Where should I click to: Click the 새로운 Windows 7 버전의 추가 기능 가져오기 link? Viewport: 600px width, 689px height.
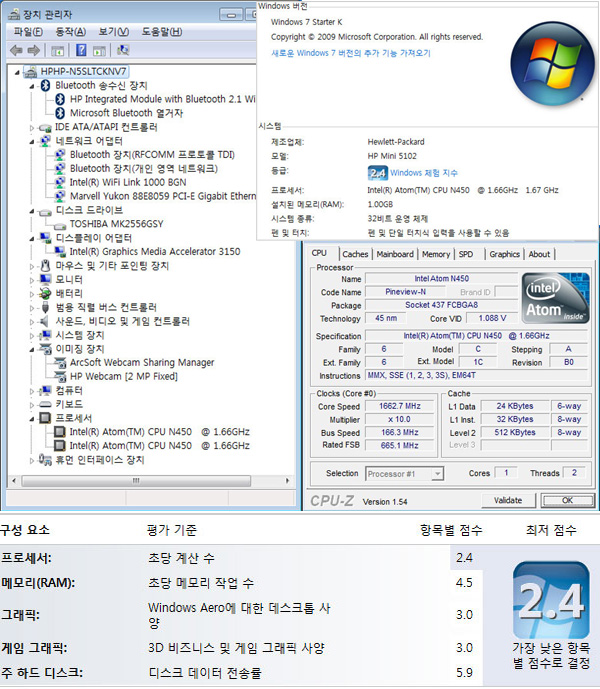pyautogui.click(x=351, y=53)
